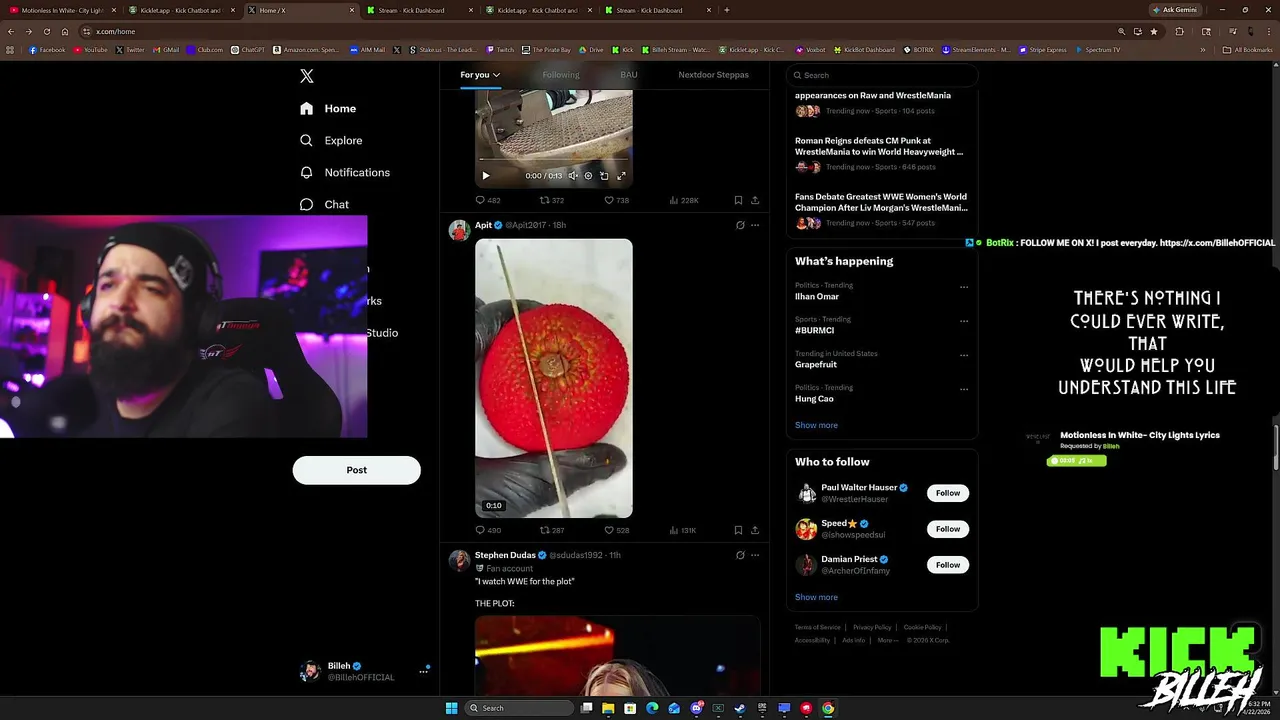This screenshot has width=1280, height=720.
Task: Click the X logo in the sidebar
Action: click(x=307, y=76)
